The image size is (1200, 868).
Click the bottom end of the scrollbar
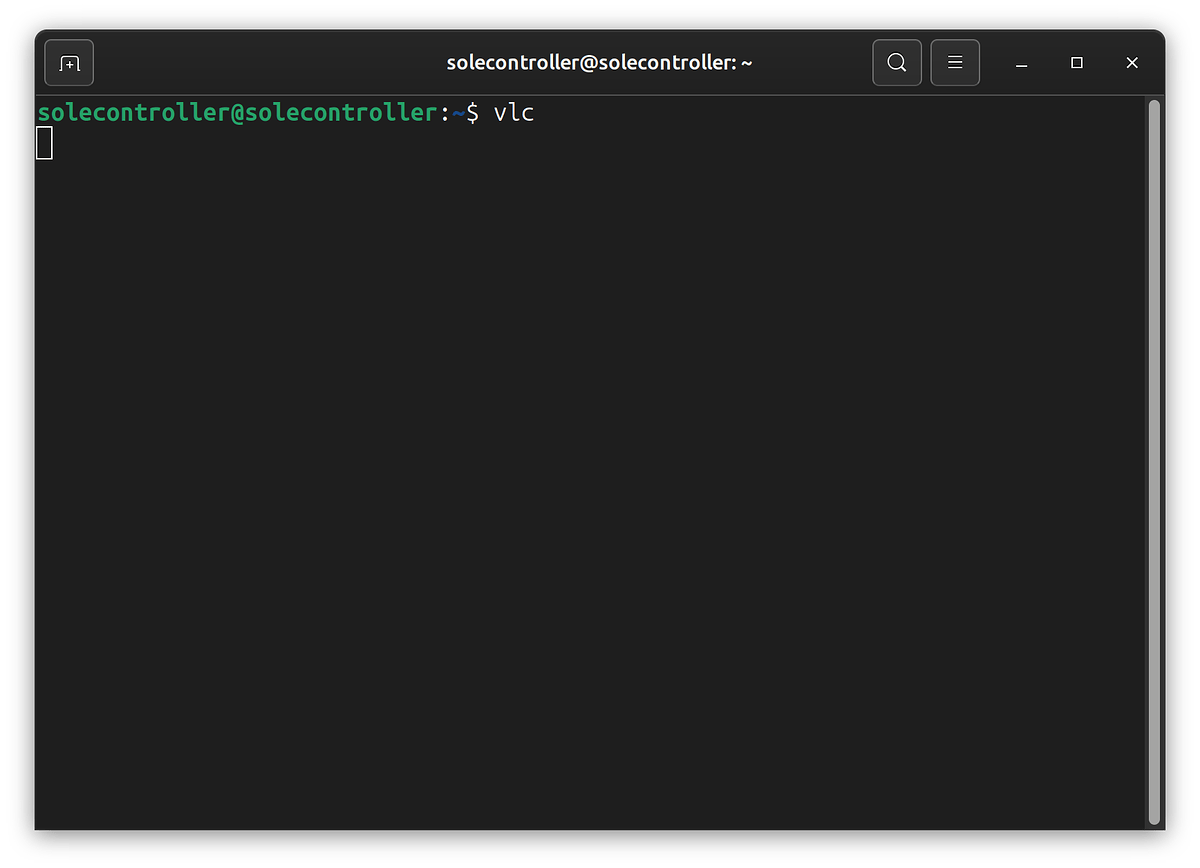click(x=1153, y=818)
